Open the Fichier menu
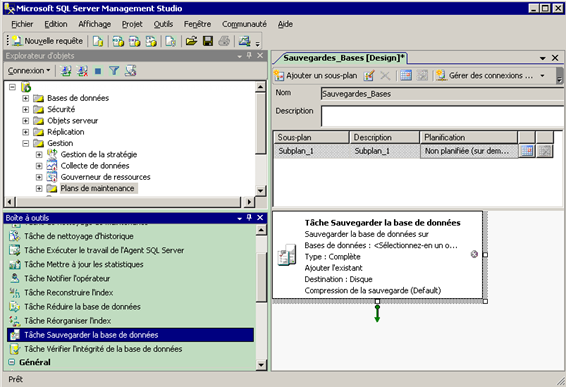This screenshot has height=387, width=566. click(x=22, y=24)
